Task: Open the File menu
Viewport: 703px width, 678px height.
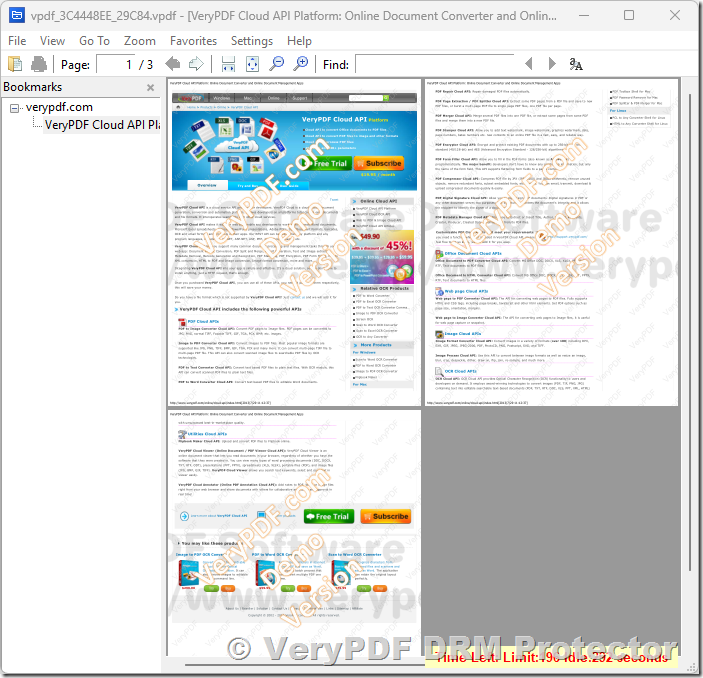Action: pos(17,41)
